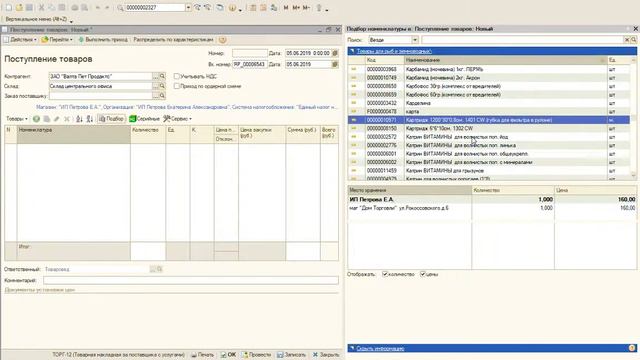Screen dimensions: 640x360
Task: Click the magnifier icon beside Заказ поставщику field
Action: point(162,96)
